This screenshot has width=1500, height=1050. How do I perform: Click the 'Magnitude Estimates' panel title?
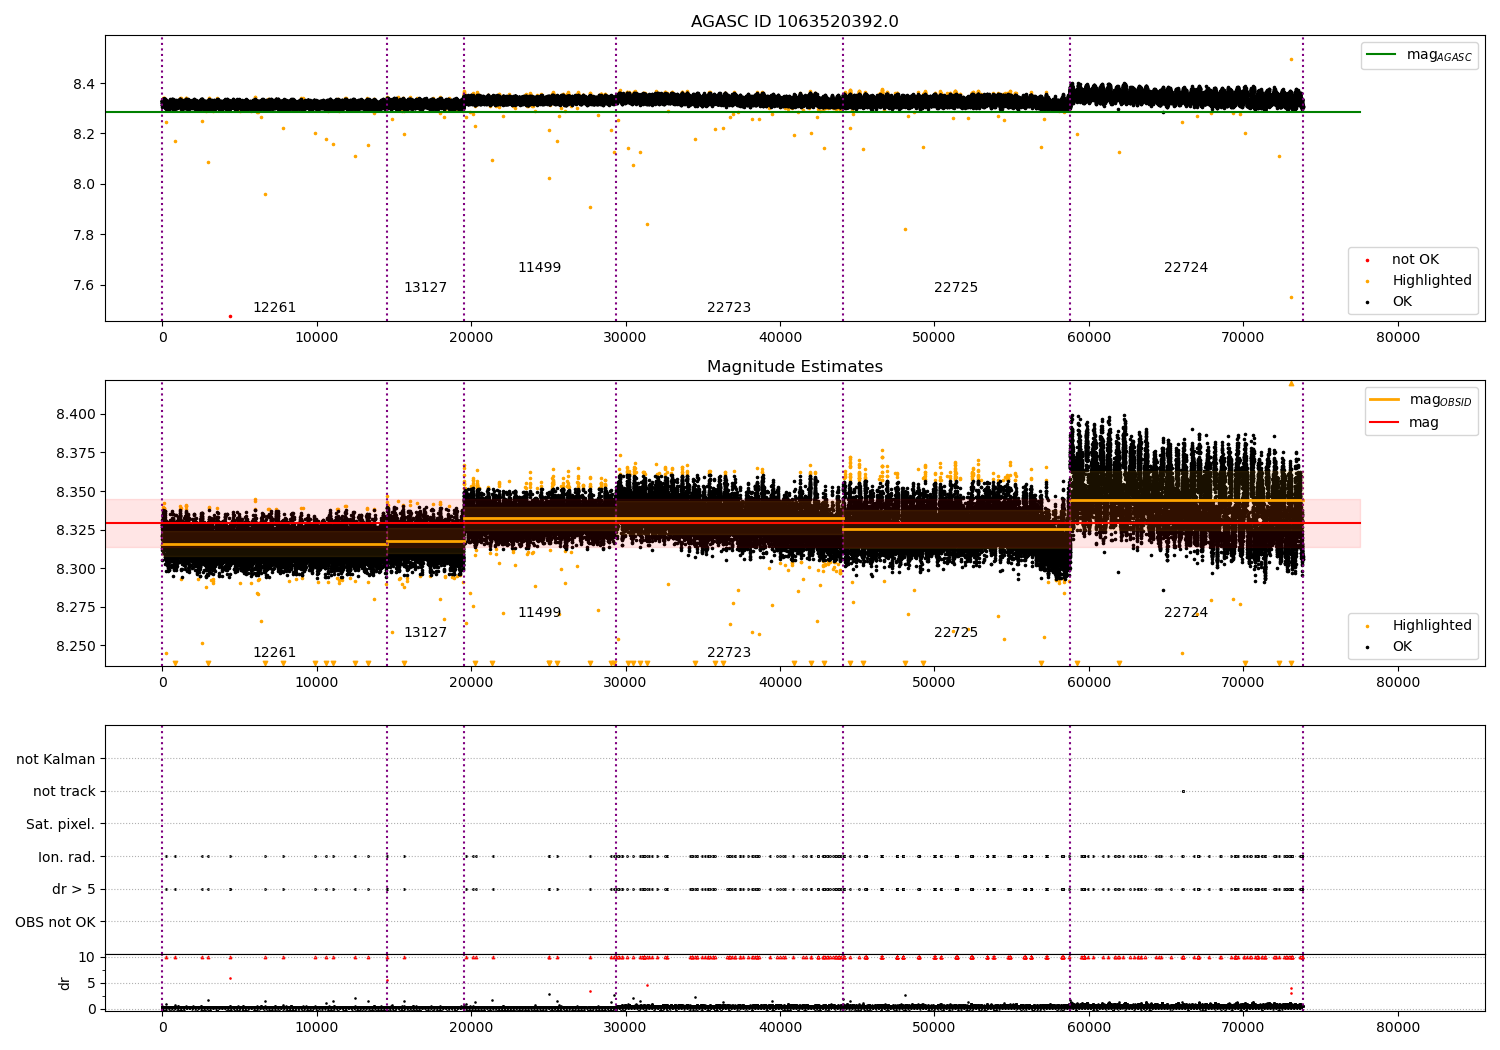coord(794,367)
